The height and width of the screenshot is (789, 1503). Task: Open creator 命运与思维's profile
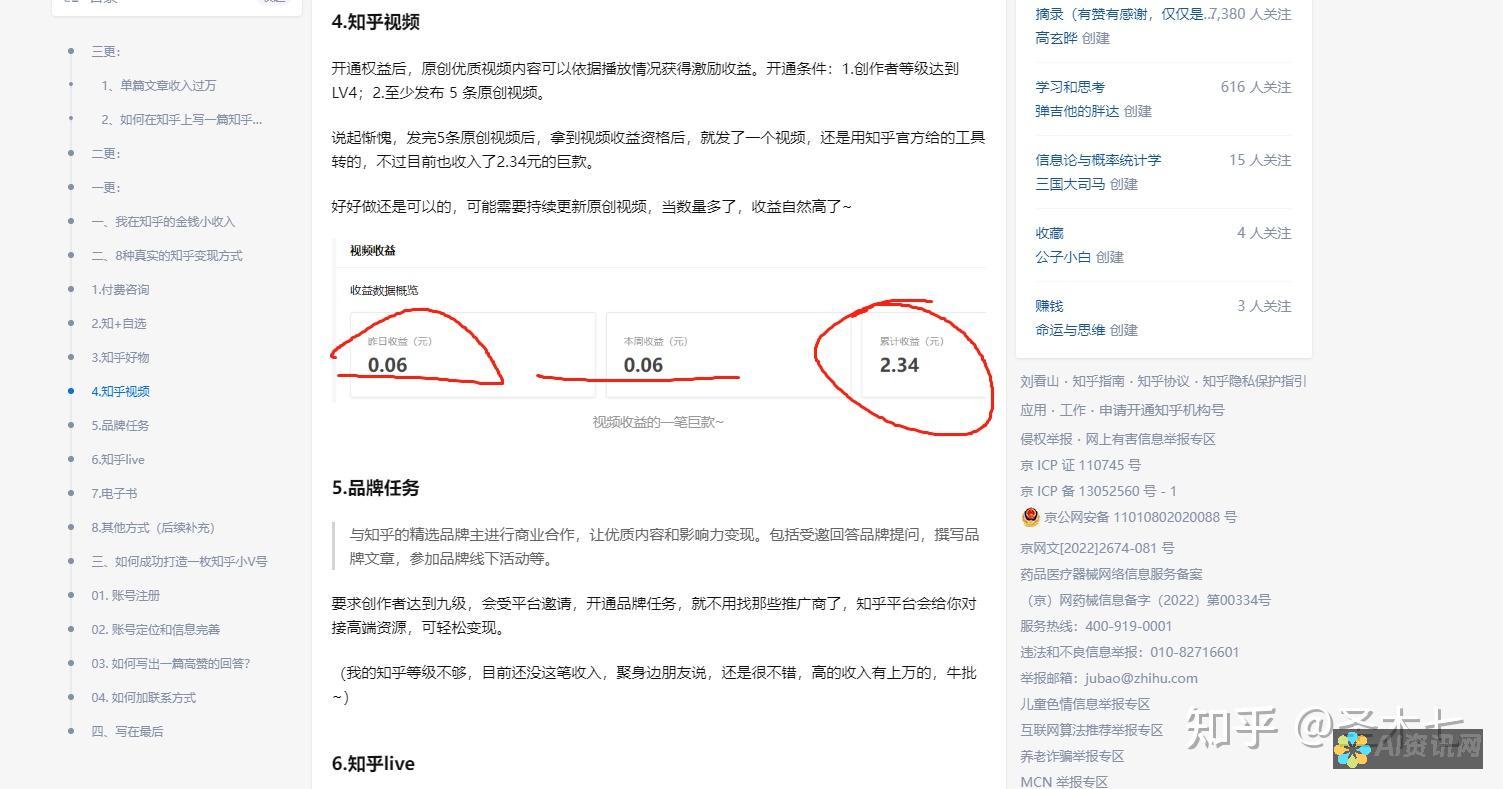click(x=1070, y=330)
